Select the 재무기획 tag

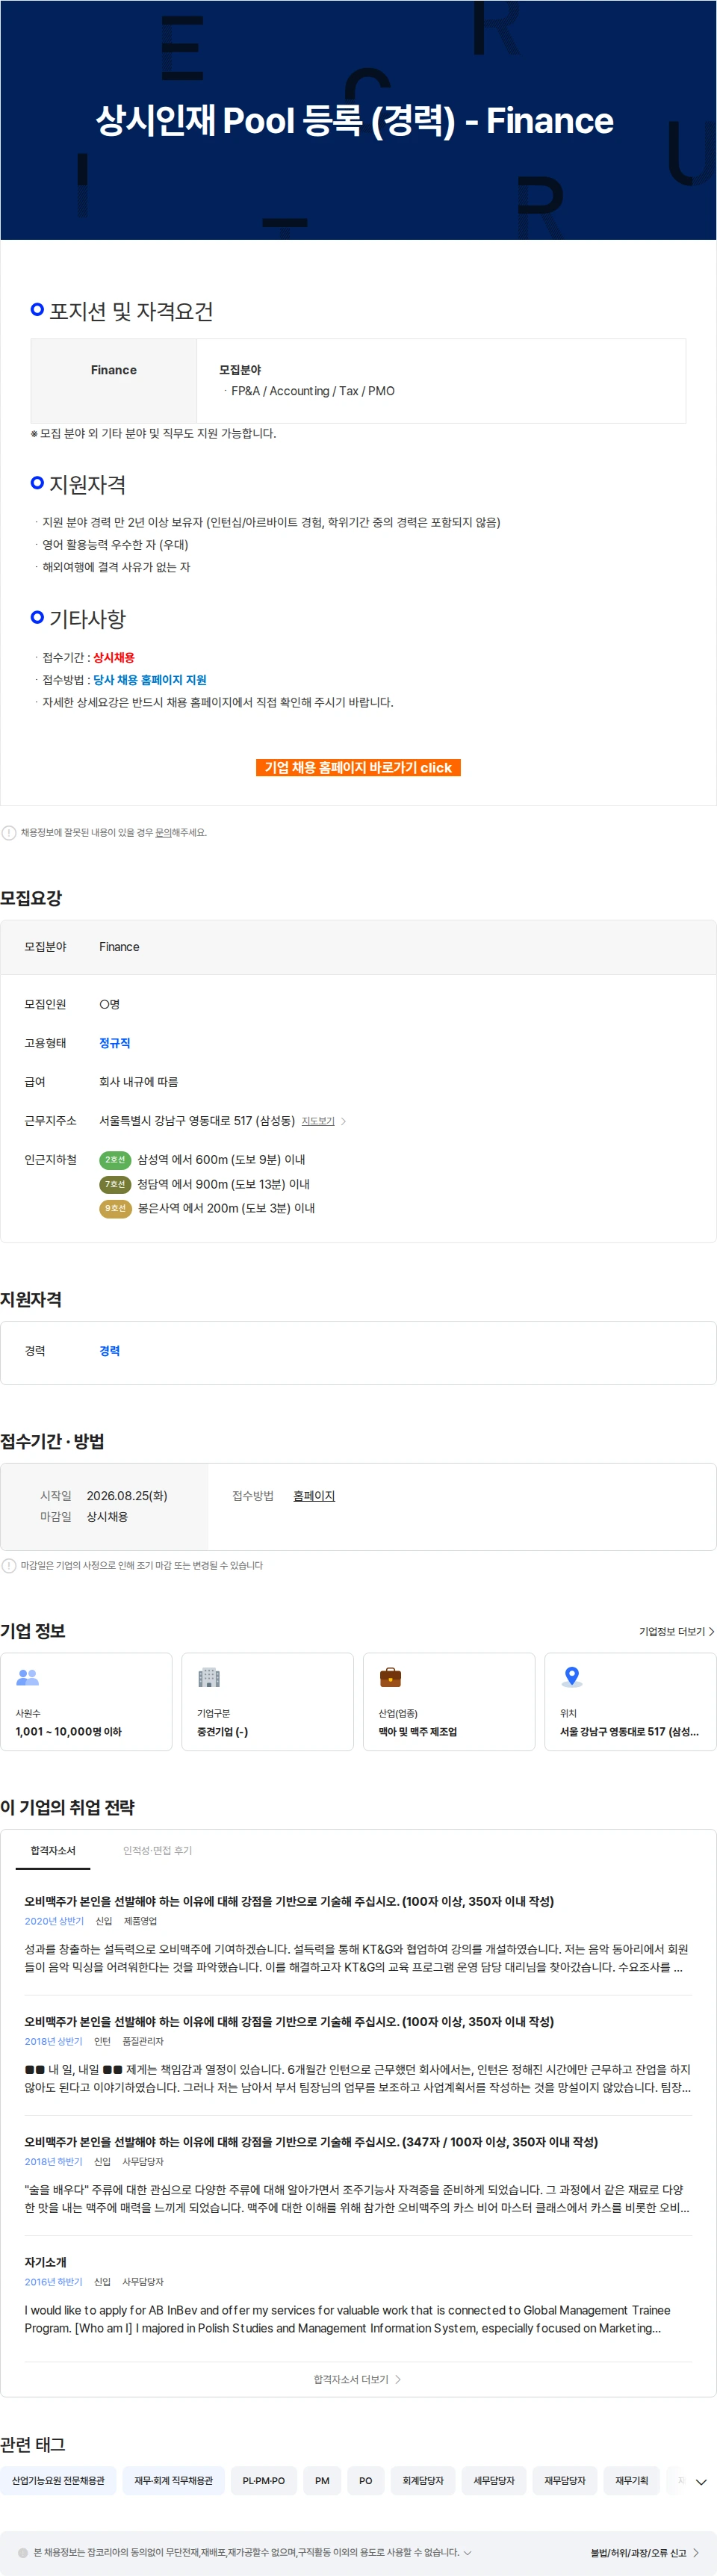point(632,2481)
